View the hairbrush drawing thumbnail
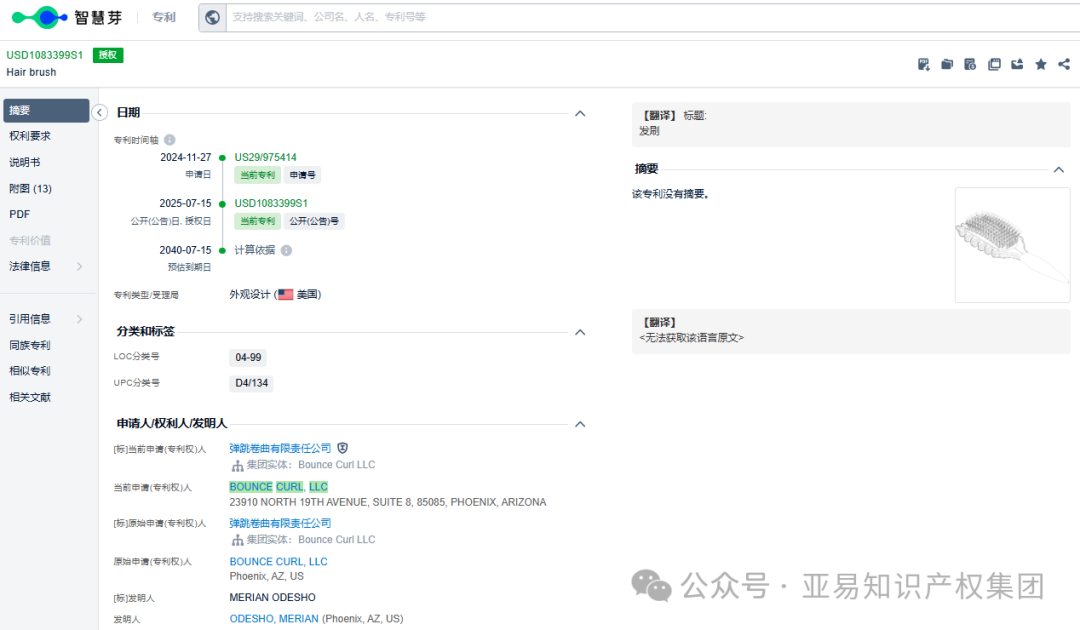This screenshot has width=1080, height=630. tap(1012, 243)
